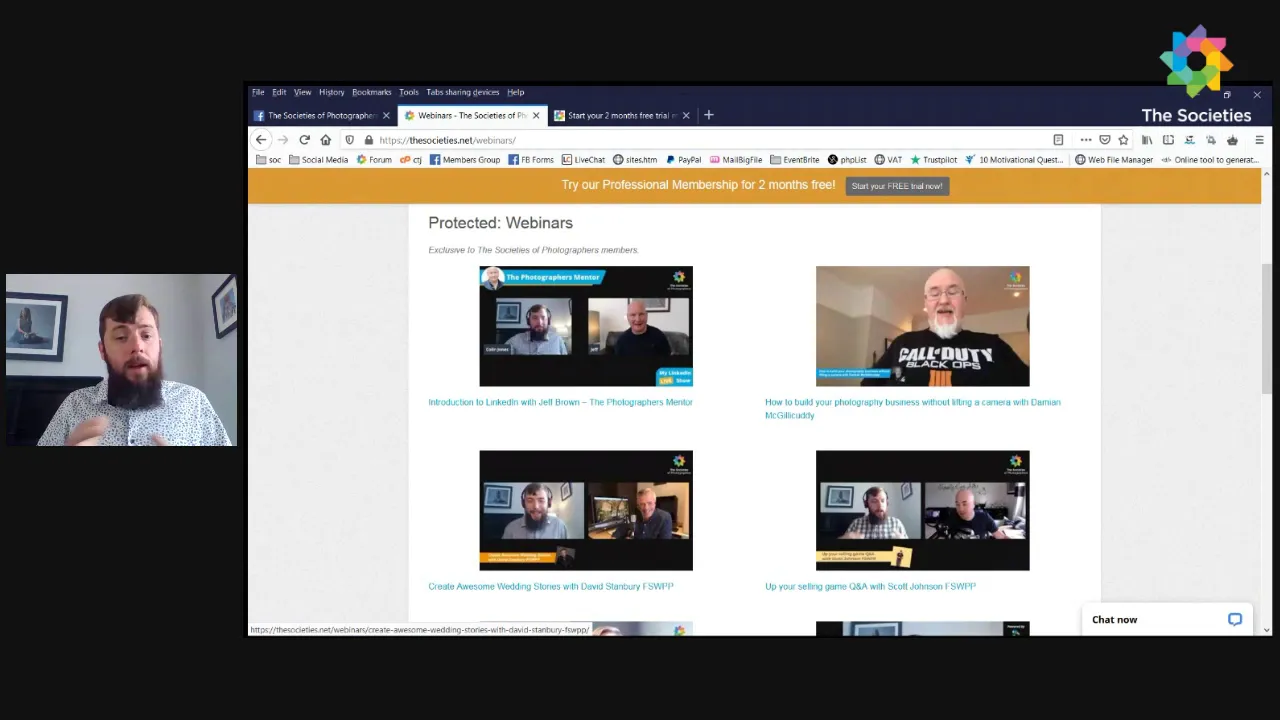Image resolution: width=1280 pixels, height=720 pixels.
Task: Open the Help menu
Action: (x=515, y=92)
